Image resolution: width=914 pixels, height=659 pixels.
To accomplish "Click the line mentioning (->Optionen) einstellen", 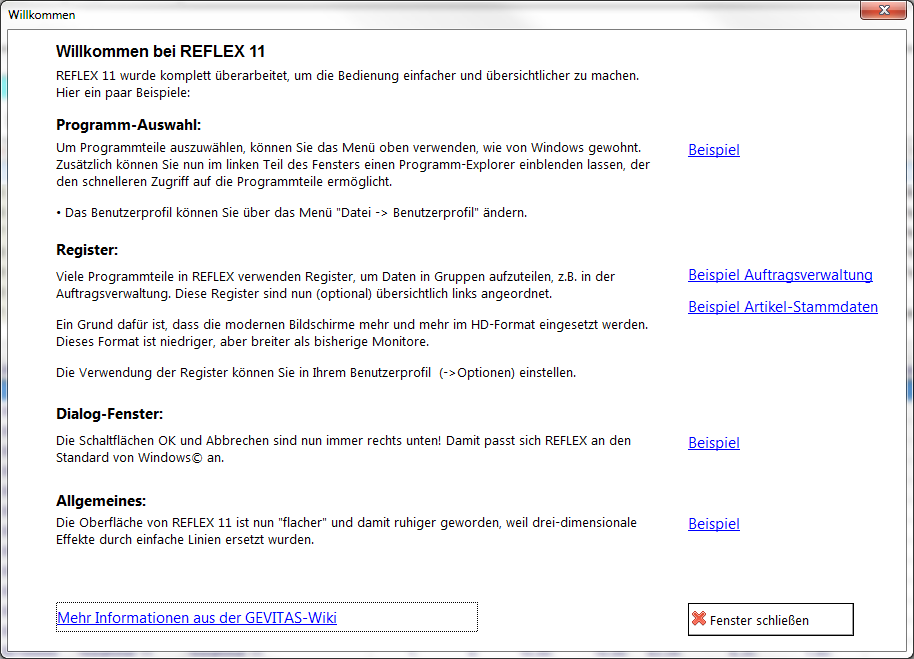I will tap(316, 372).
